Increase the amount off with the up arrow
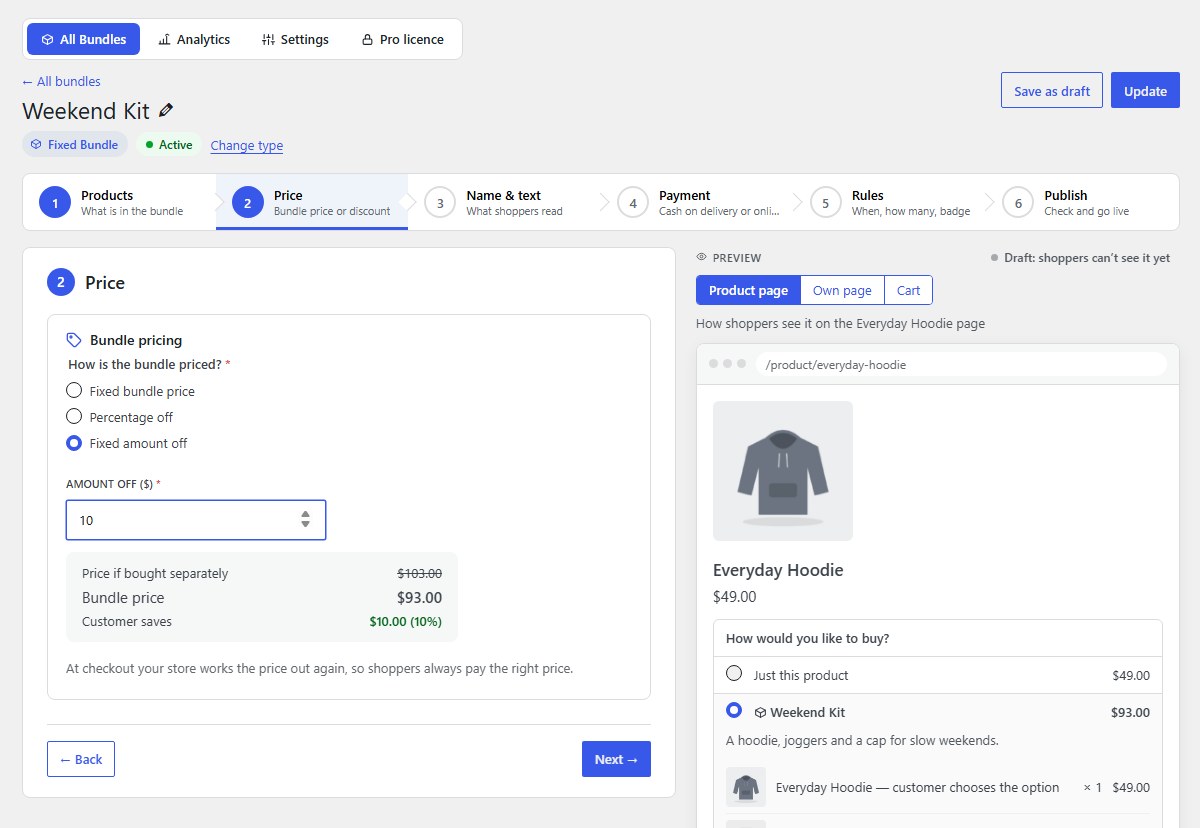The image size is (1200, 828). point(305,514)
